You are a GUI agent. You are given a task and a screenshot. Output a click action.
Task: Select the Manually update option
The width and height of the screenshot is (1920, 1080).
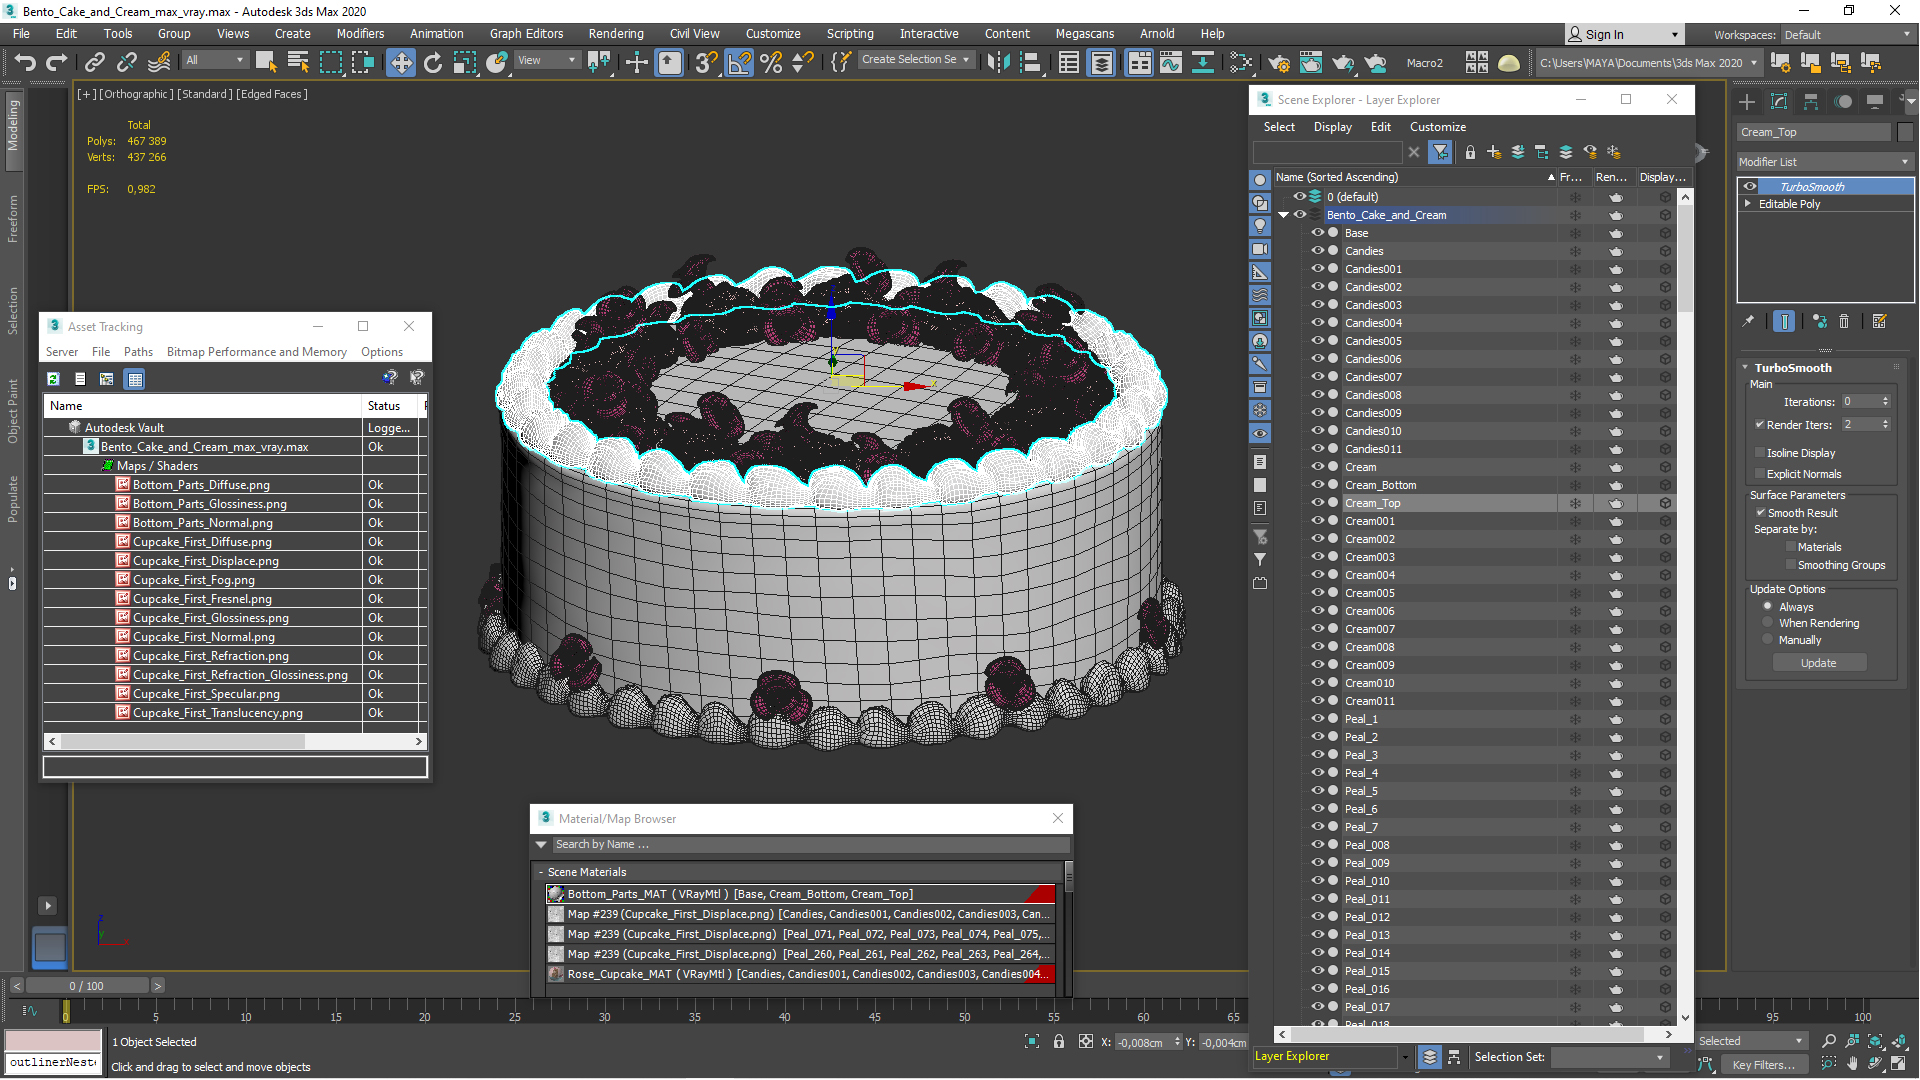tap(1768, 639)
